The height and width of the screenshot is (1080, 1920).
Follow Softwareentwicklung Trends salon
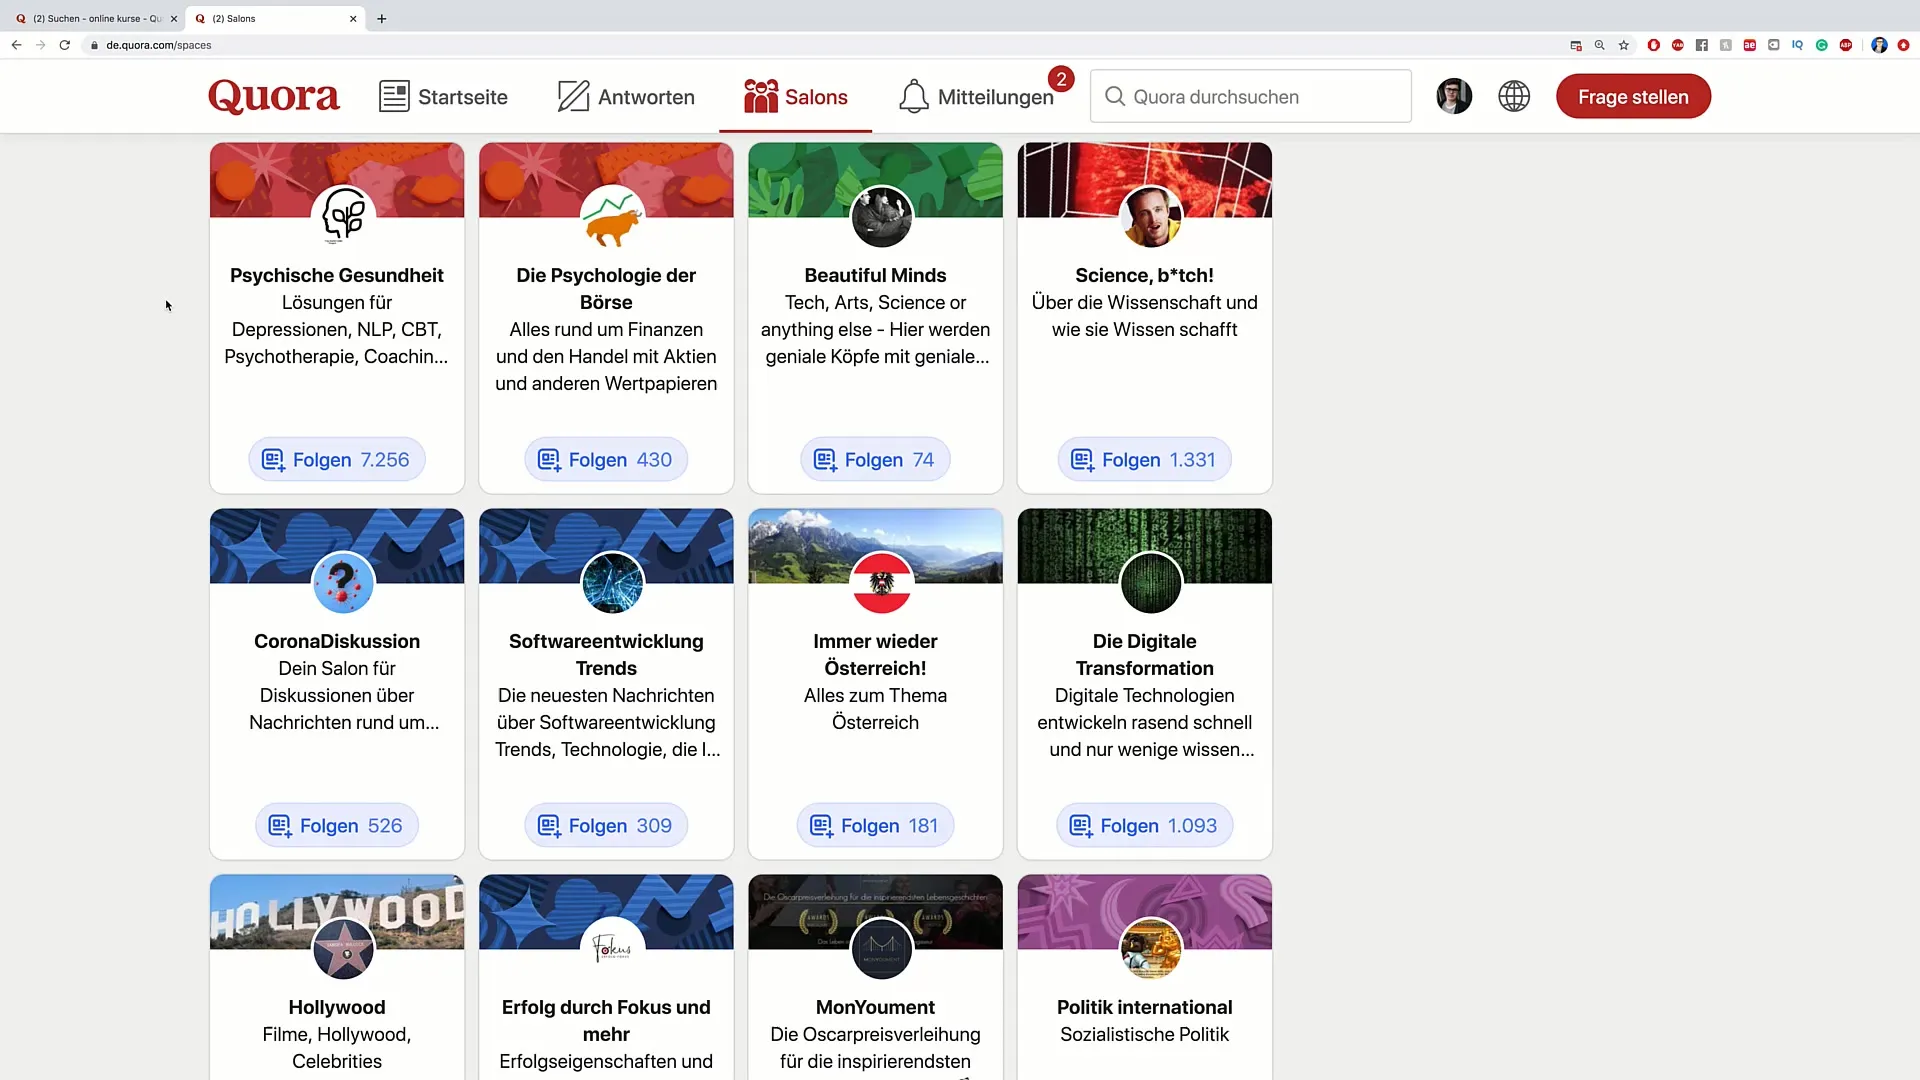[606, 826]
